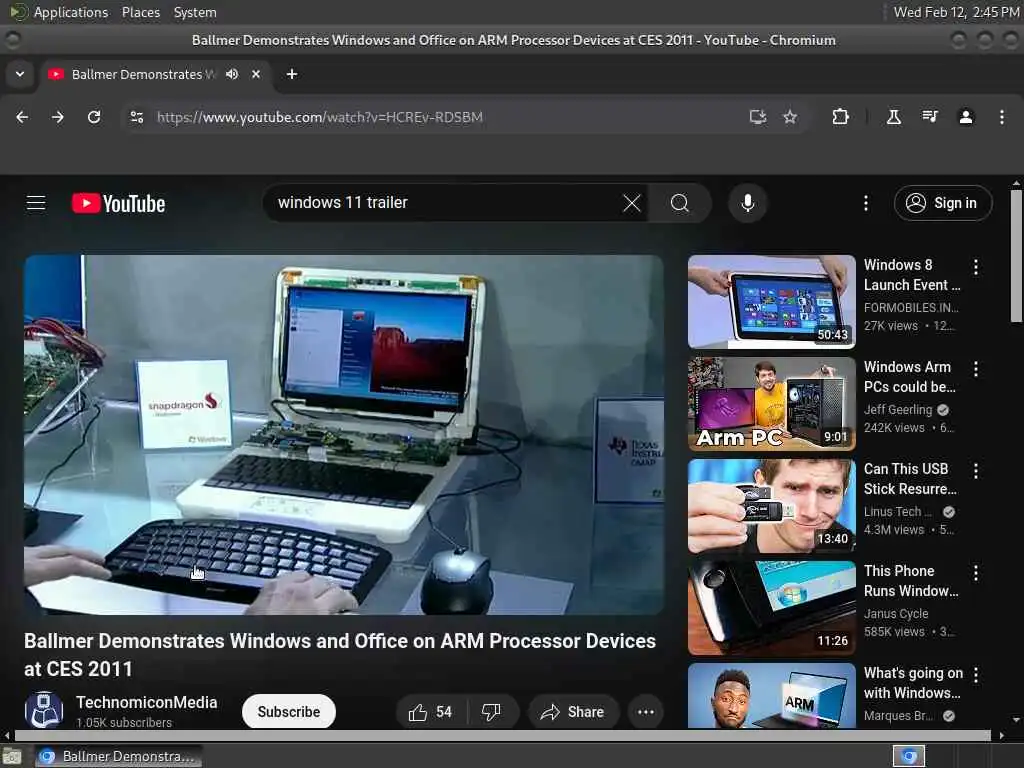Click the show desktop icon in taskbar
This screenshot has height=768, width=1024.
pos(12,756)
